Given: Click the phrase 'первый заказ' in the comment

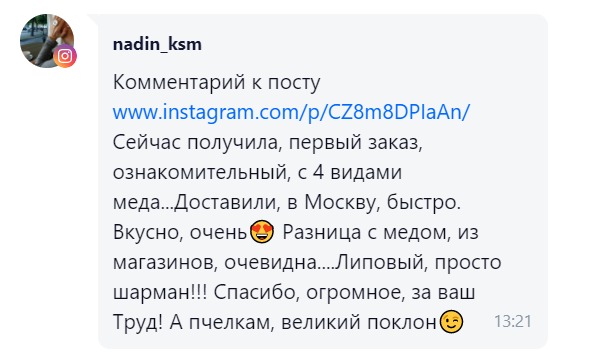Looking at the screenshot, I should click(355, 143).
